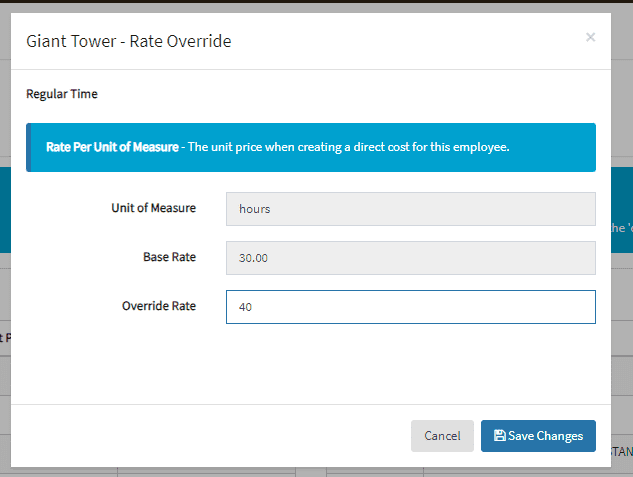Click bold "Rate Per Unit of Measure" banner text

(x=112, y=147)
